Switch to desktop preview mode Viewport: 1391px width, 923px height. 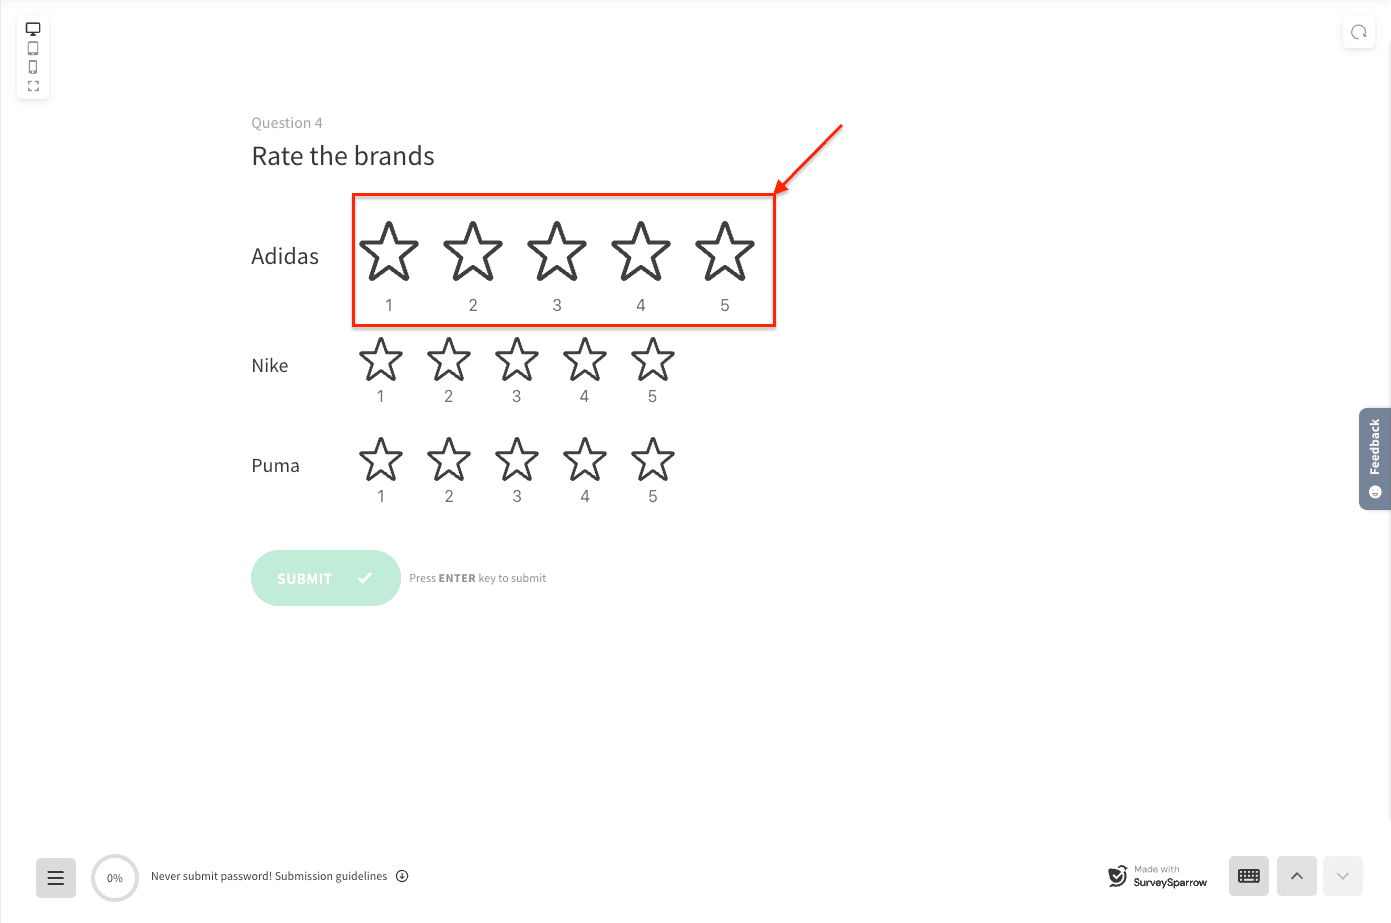pyautogui.click(x=33, y=29)
